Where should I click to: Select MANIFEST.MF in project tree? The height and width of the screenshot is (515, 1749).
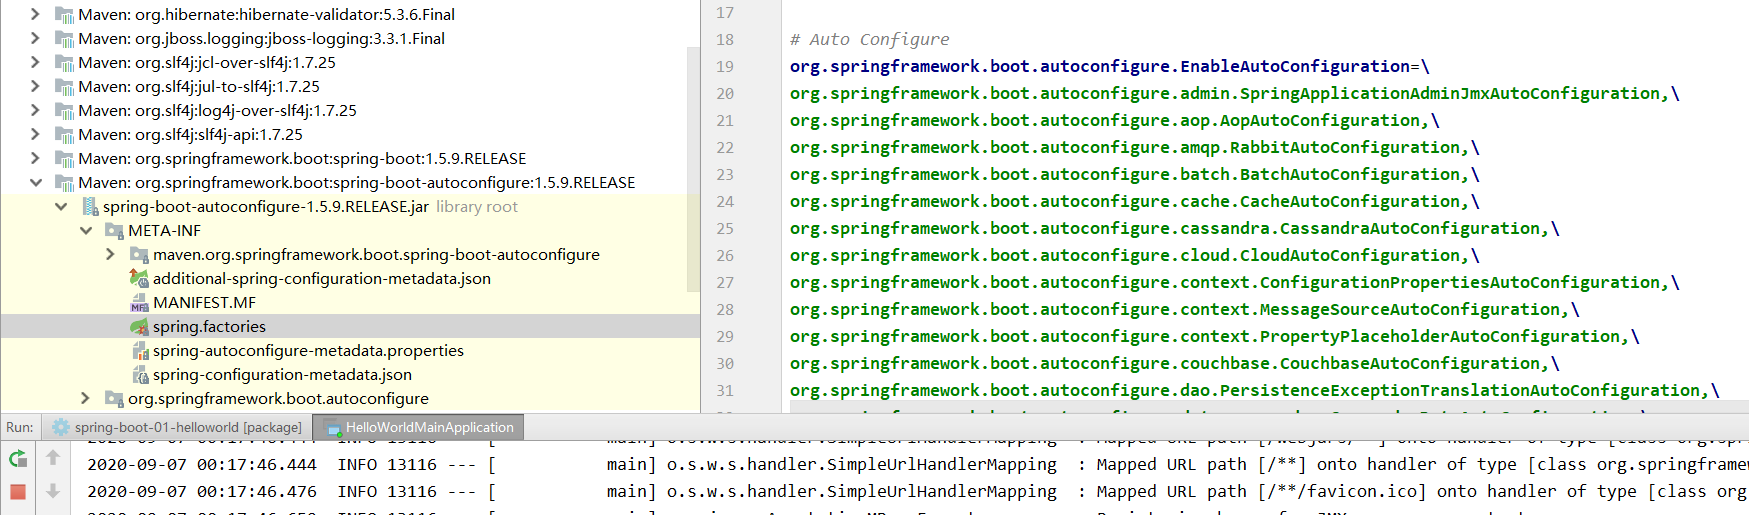pos(204,302)
